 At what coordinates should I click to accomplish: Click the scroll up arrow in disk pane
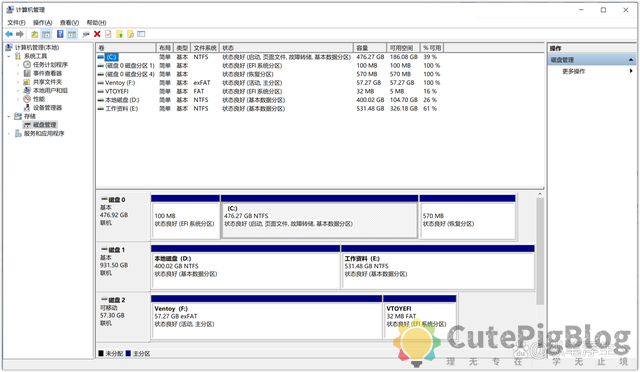tap(540, 194)
